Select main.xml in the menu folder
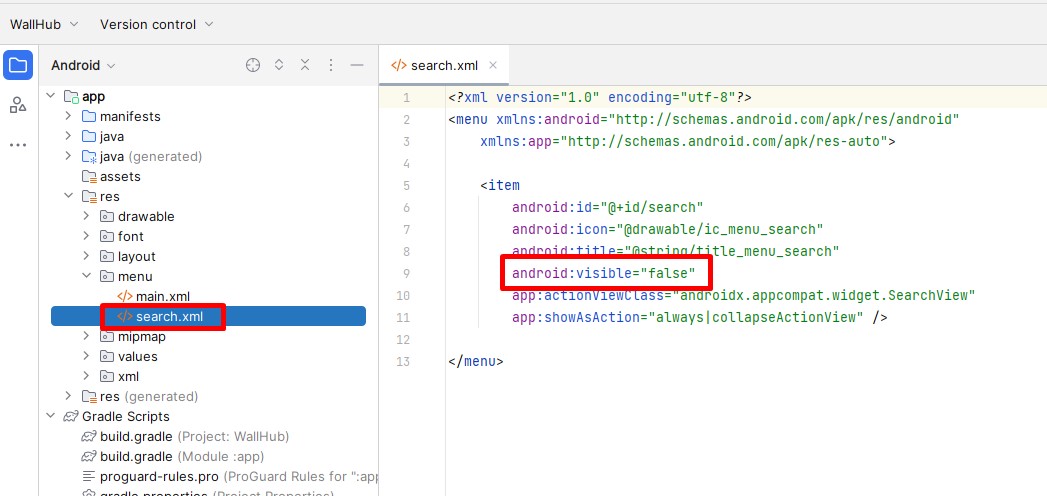Screen dimensions: 1047x496 click(163, 296)
